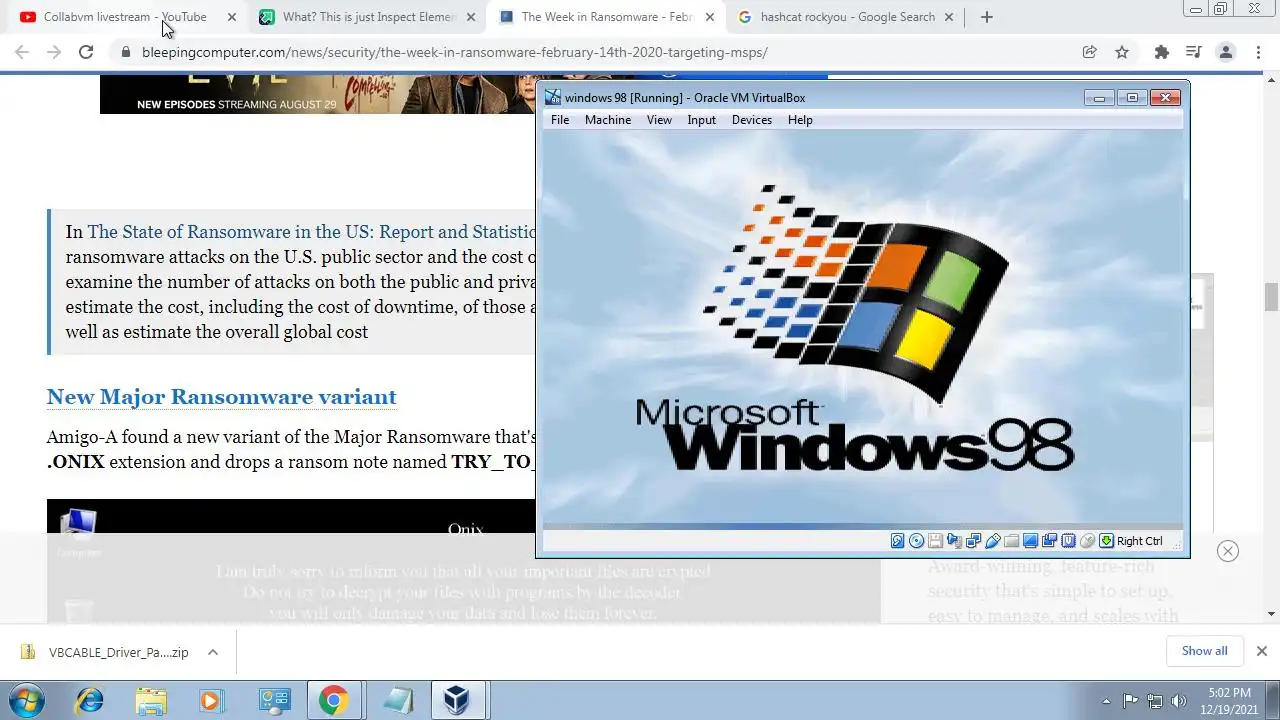
Task: Close the hashcat rockyou Google Search tab
Action: (x=950, y=17)
